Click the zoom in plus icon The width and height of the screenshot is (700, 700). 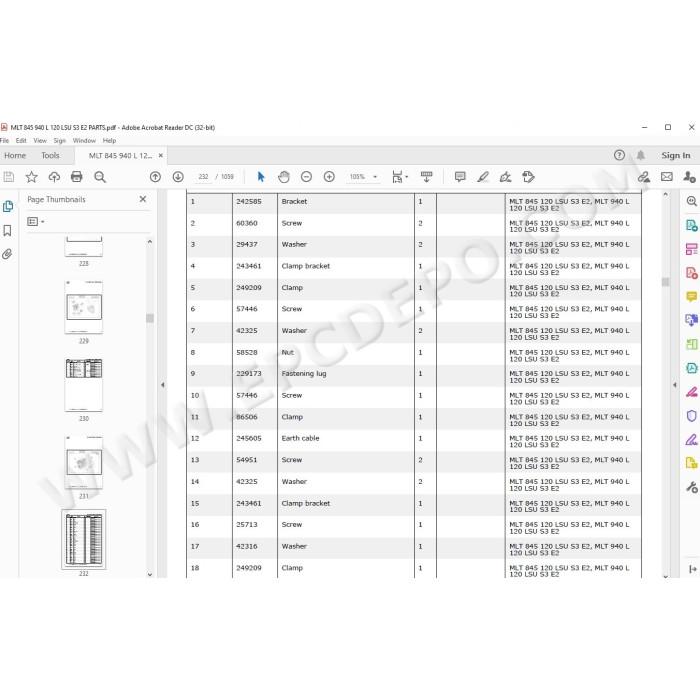coord(329,177)
